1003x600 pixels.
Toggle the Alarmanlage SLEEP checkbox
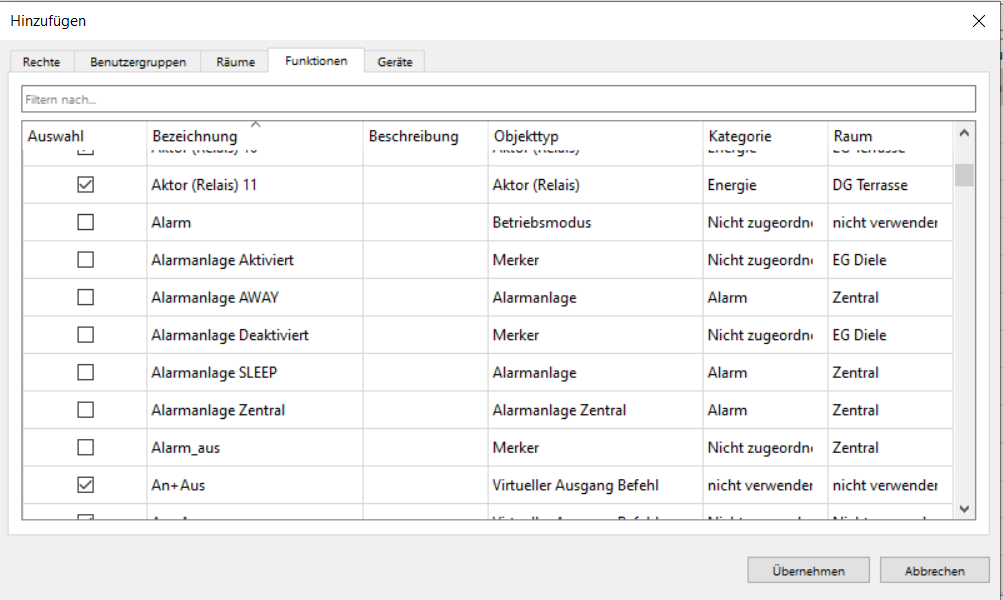[86, 372]
